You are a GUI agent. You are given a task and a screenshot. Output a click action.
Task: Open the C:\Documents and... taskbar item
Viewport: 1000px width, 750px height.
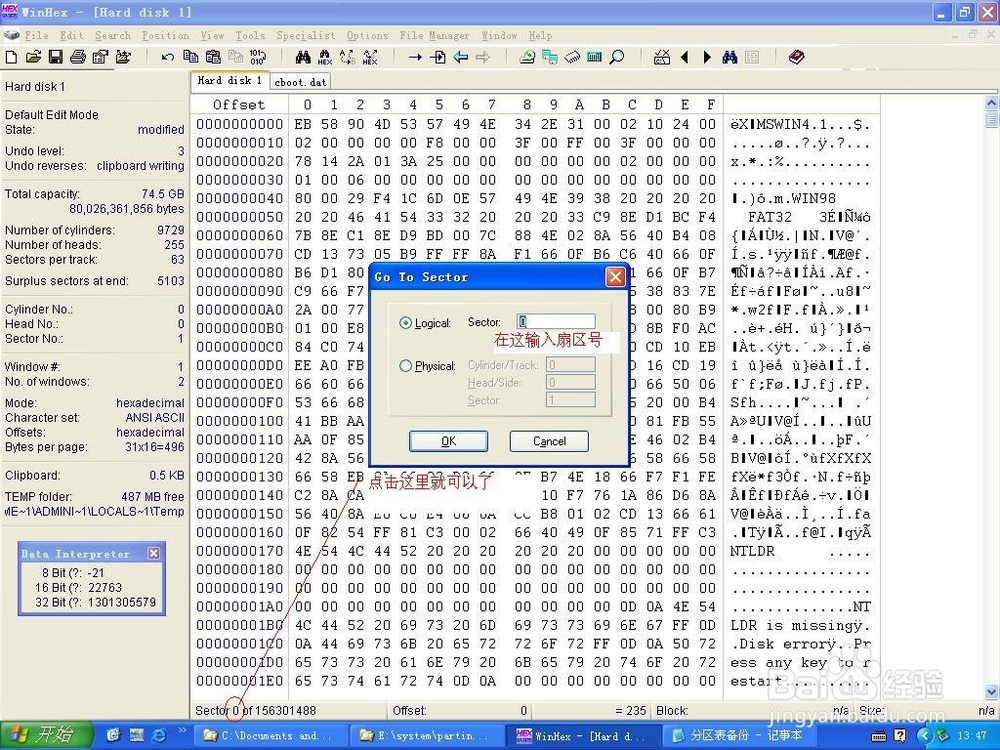pos(270,735)
